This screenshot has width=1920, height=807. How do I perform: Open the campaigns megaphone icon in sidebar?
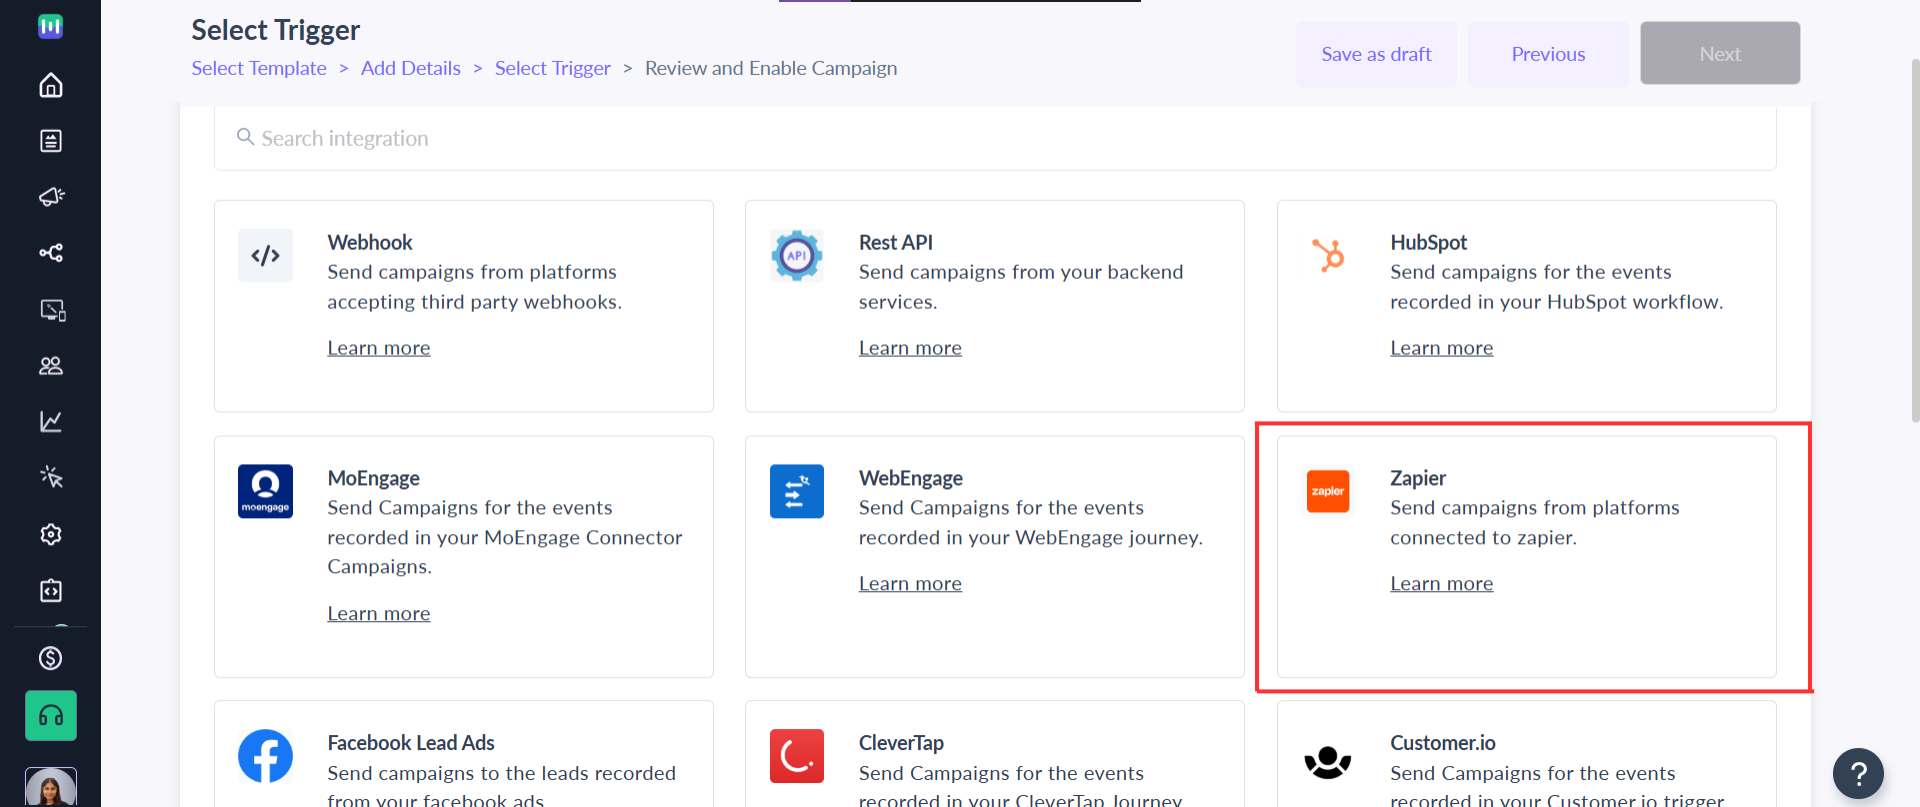51,197
